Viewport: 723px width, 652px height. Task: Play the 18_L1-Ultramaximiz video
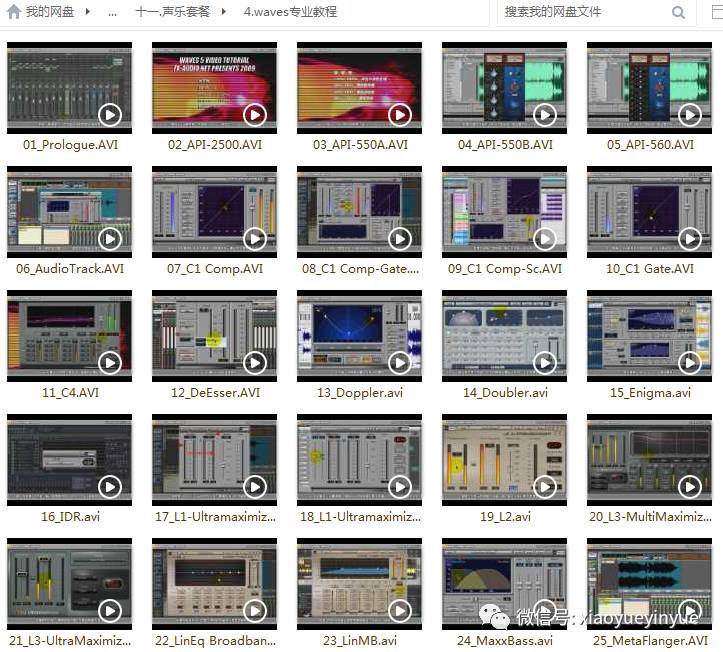(x=400, y=487)
